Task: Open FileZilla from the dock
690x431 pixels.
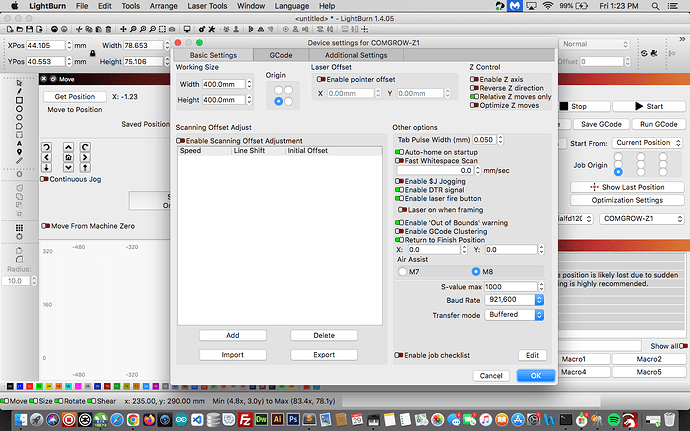Action: tap(245, 419)
